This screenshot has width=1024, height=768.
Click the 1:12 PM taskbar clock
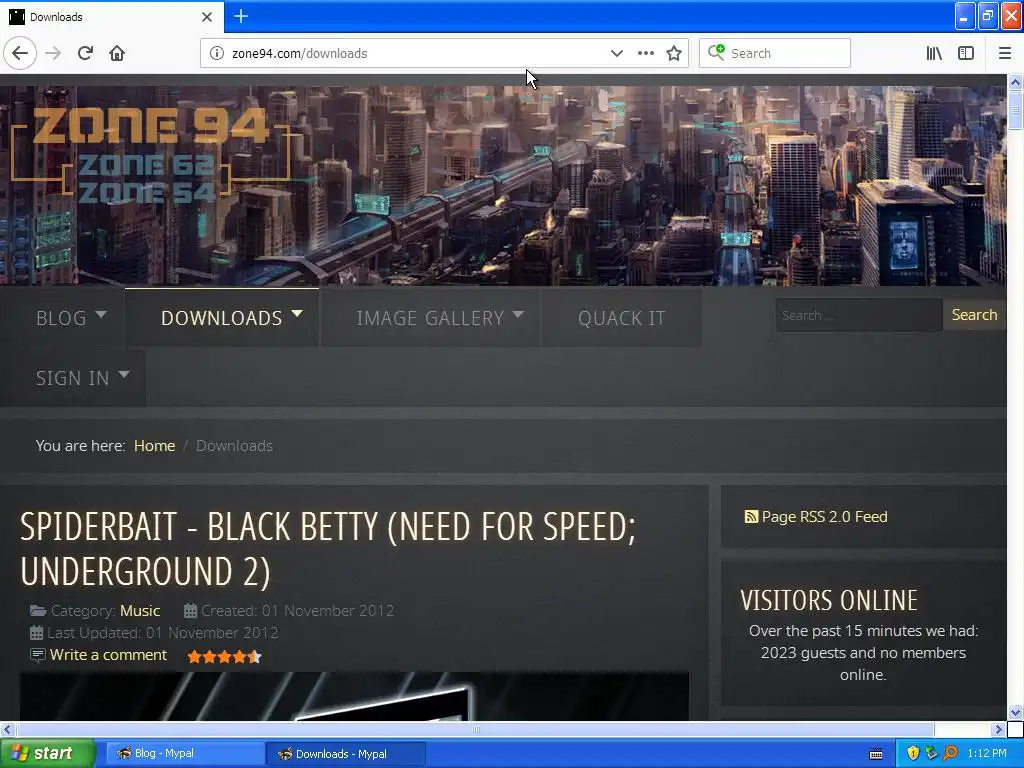click(987, 754)
